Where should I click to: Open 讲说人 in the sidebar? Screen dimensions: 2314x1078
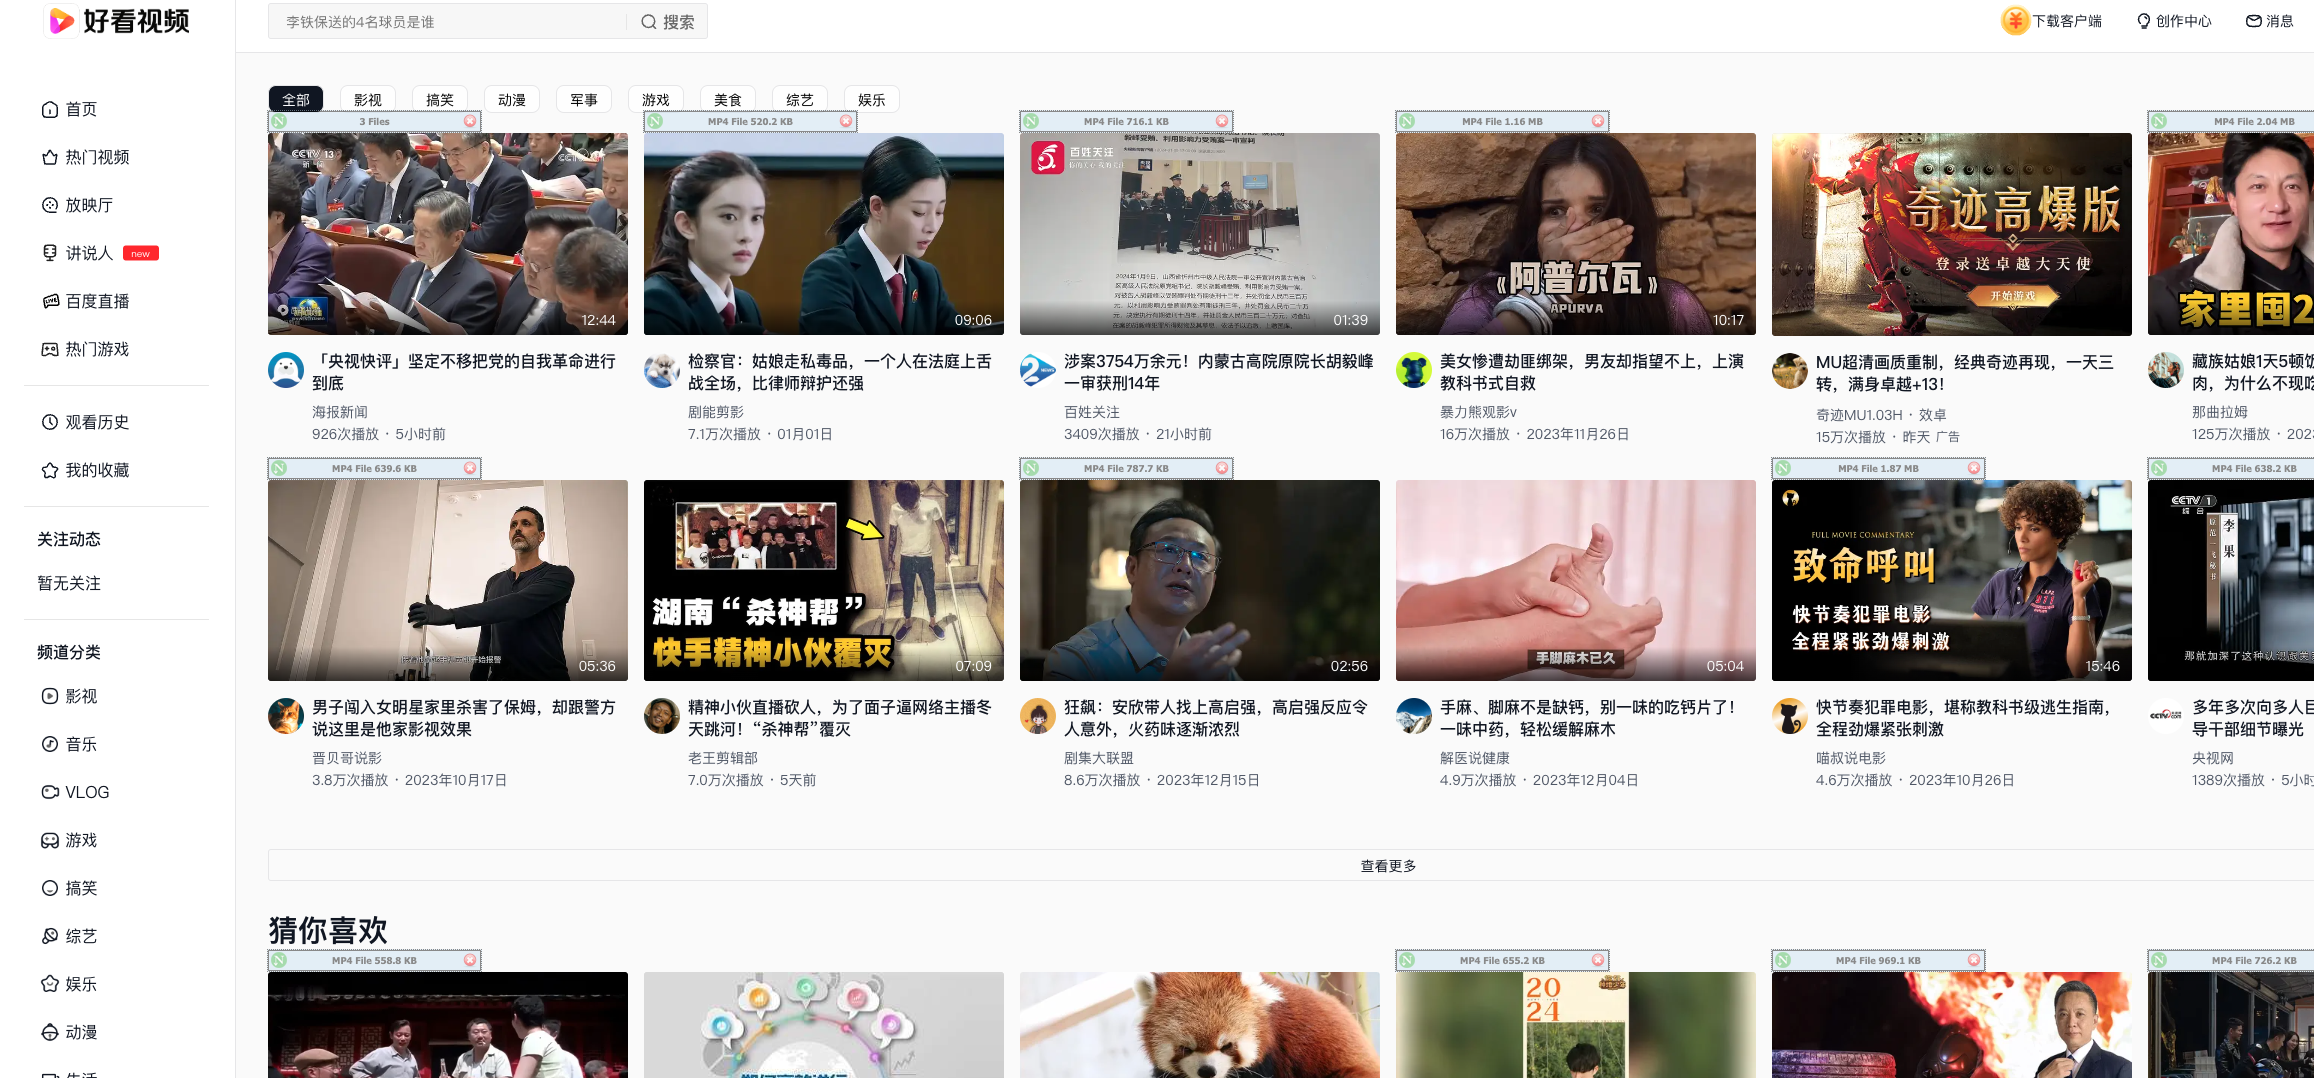tap(99, 253)
